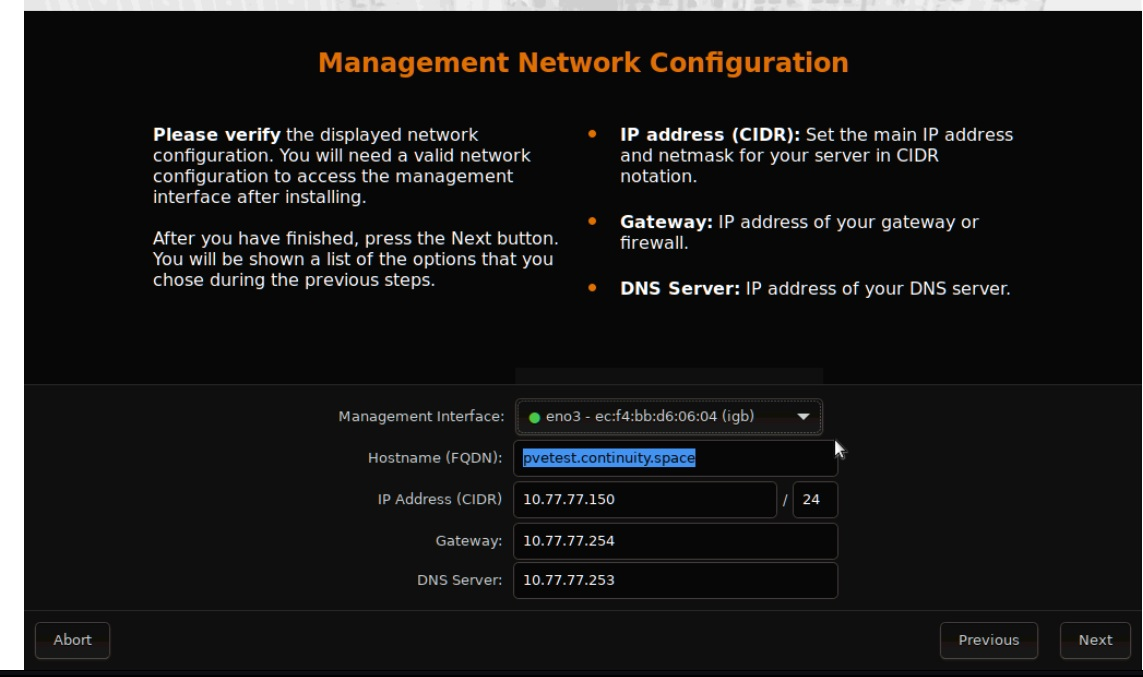Select the CIDR netmask field showing 24
The width and height of the screenshot is (1143, 677).
coord(814,499)
